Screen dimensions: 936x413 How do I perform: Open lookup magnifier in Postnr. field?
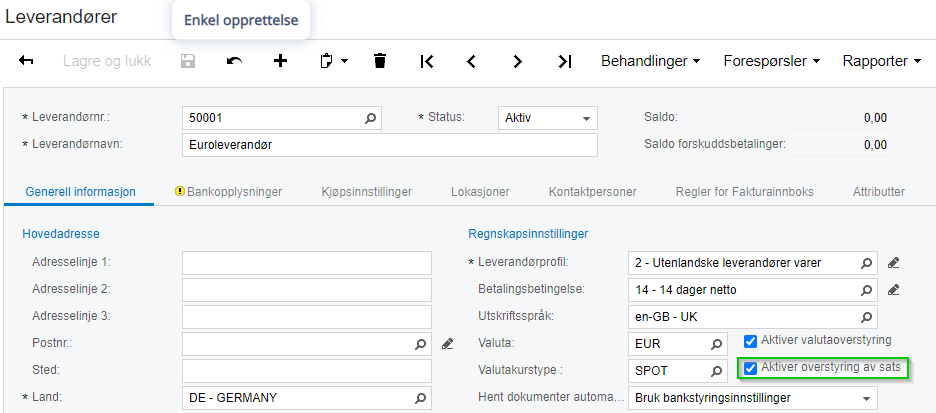(x=420, y=344)
